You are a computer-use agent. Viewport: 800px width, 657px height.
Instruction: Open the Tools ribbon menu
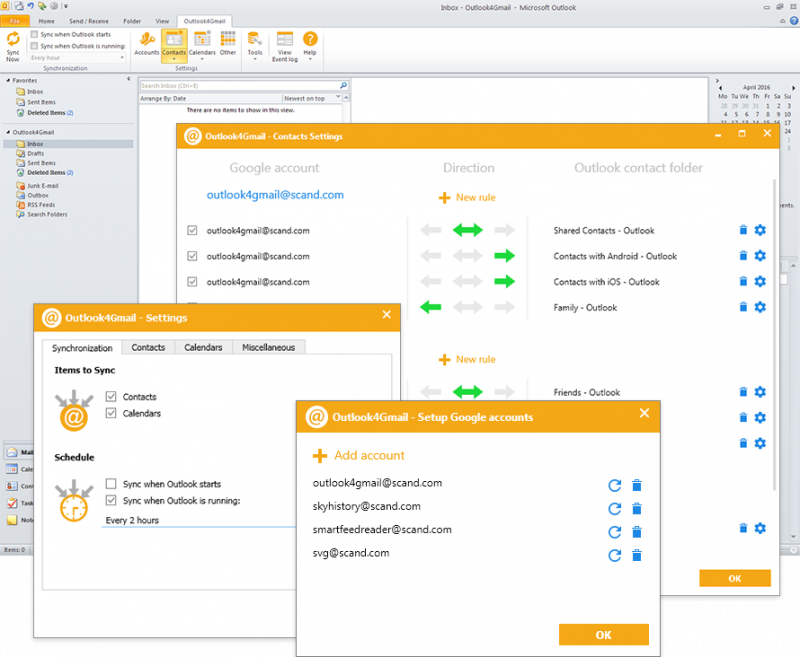pos(255,45)
